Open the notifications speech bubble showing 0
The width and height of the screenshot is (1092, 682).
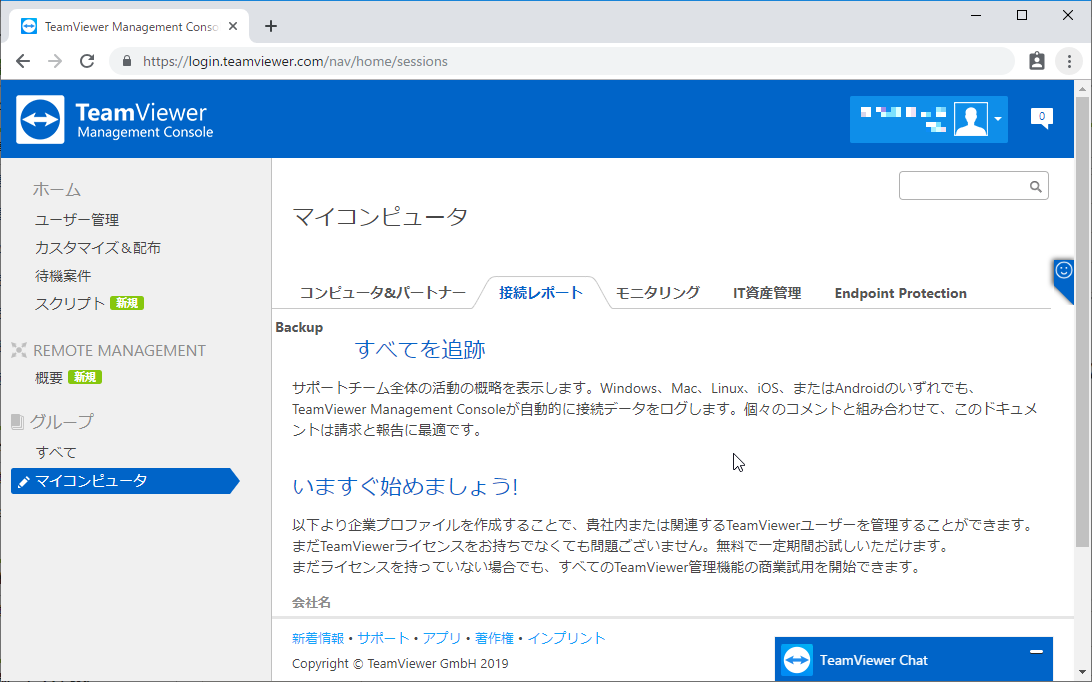click(1042, 116)
